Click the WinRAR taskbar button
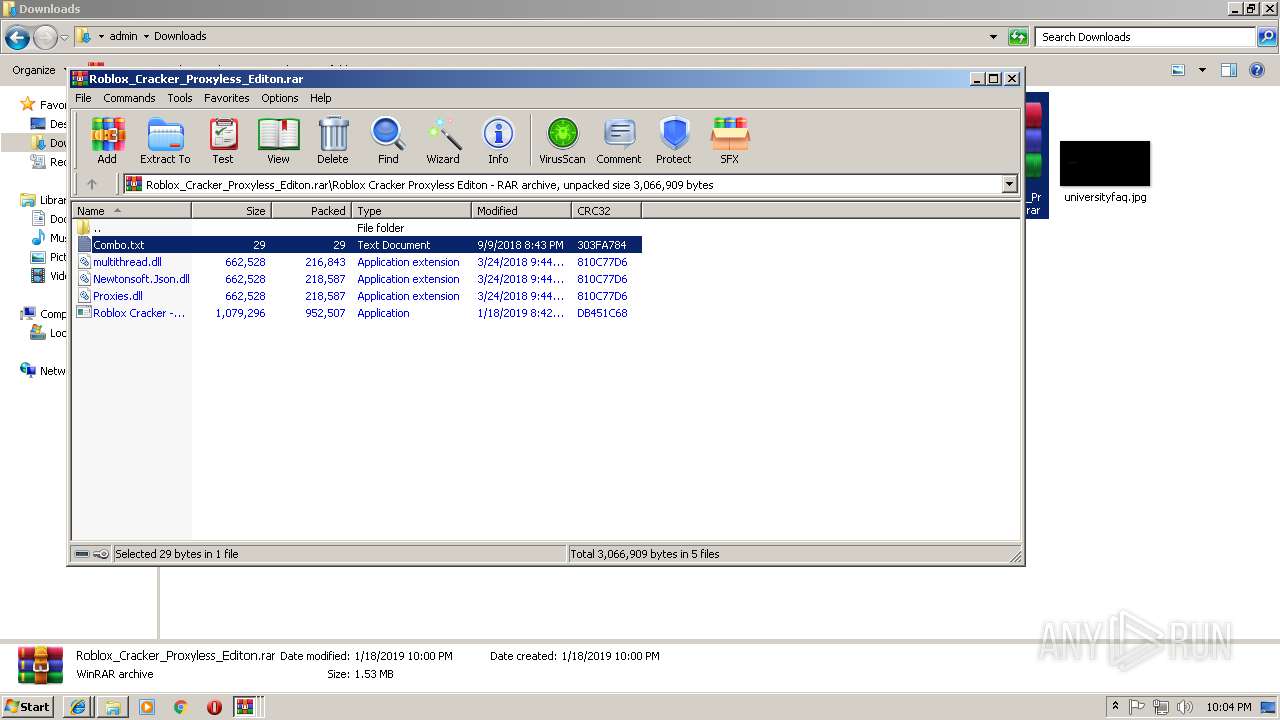The height and width of the screenshot is (720, 1280). coord(248,707)
